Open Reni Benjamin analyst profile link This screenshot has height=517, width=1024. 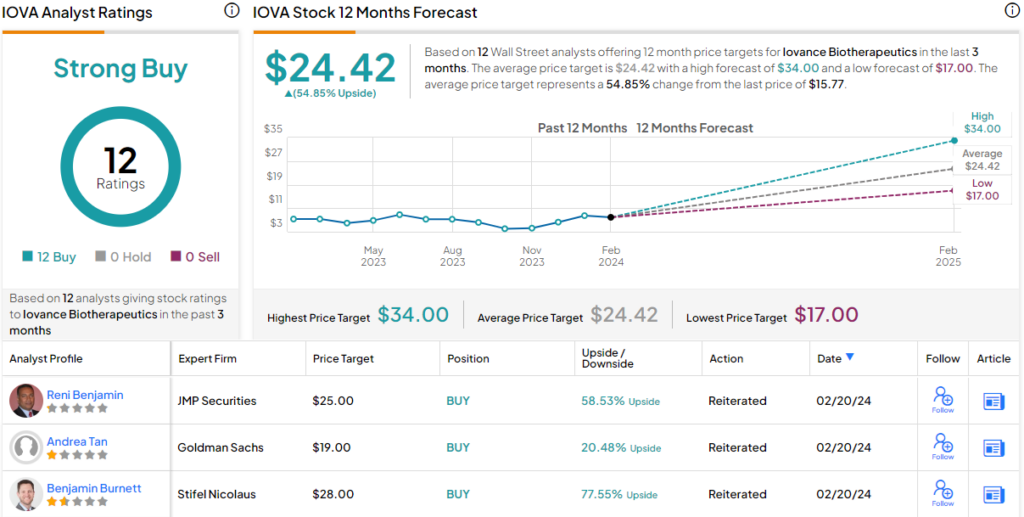tap(85, 395)
